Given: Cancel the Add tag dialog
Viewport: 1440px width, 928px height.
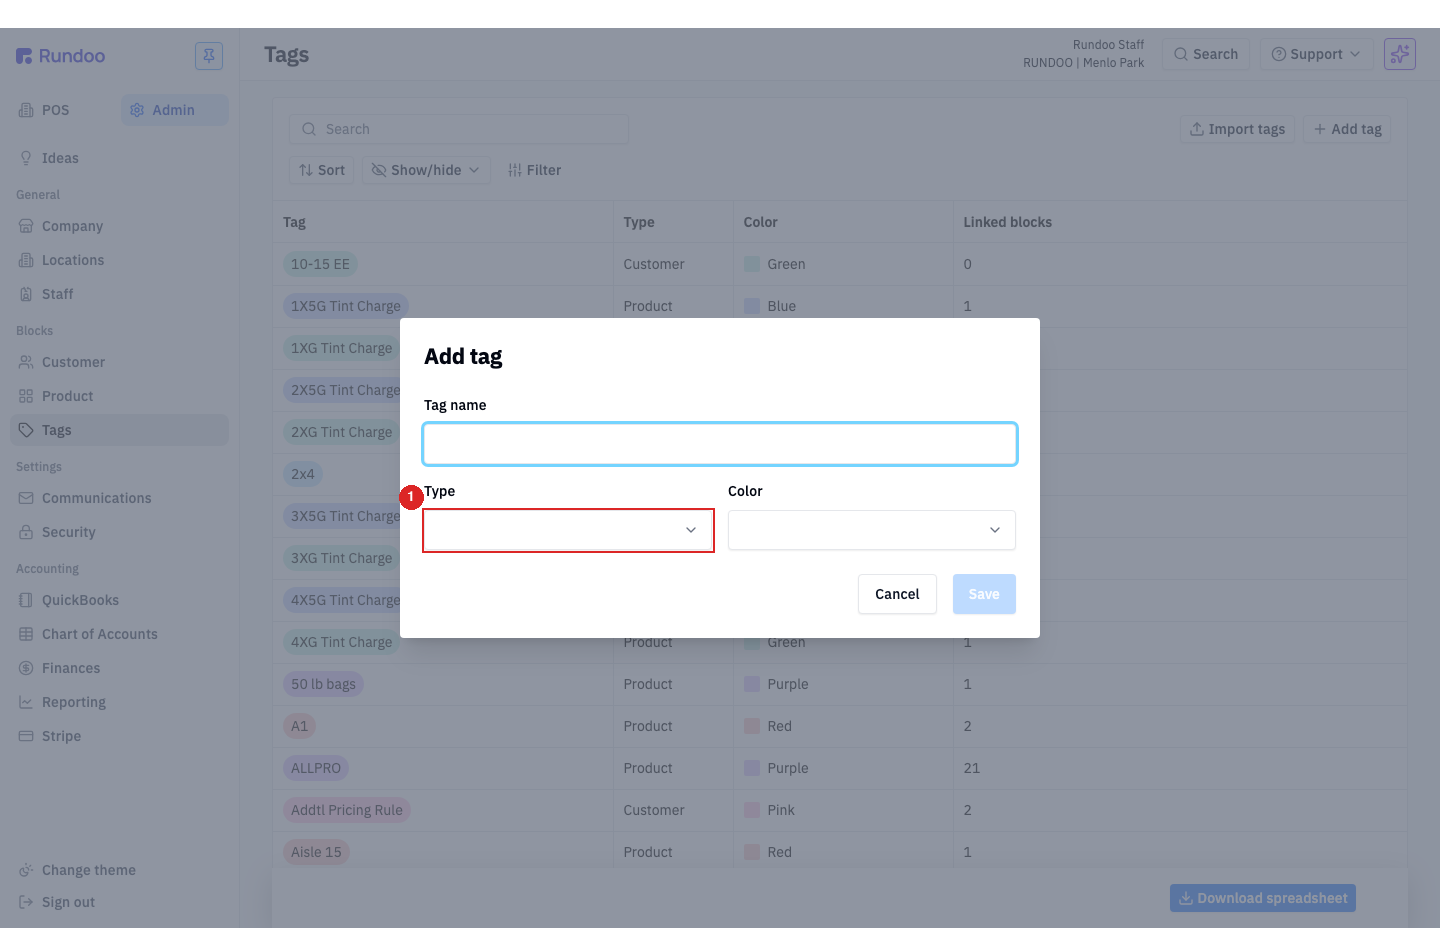Looking at the screenshot, I should point(897,594).
